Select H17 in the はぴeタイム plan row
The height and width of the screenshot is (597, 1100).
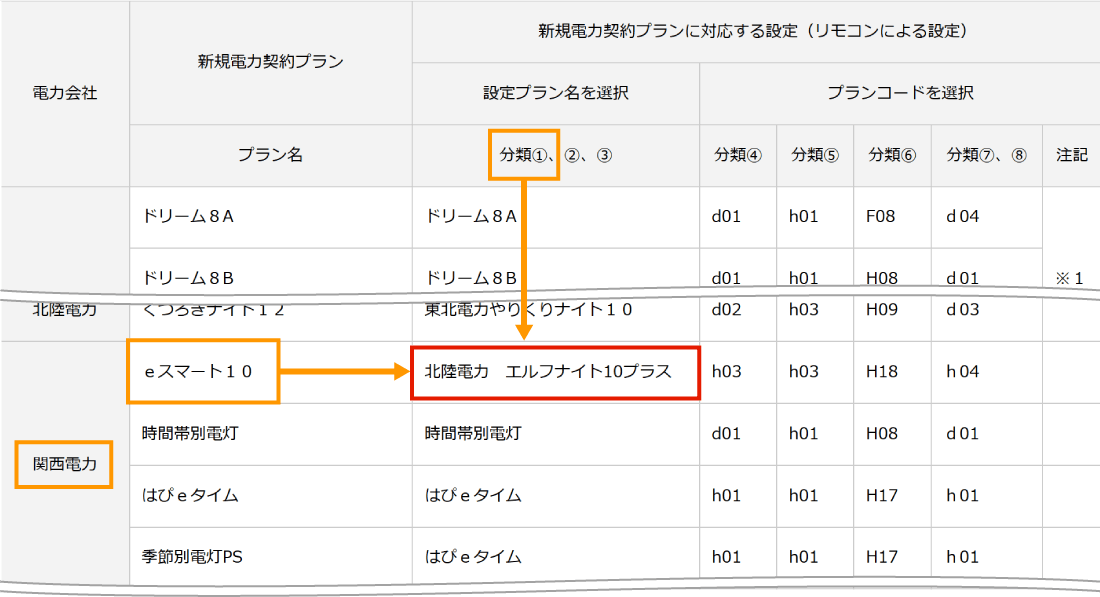tap(881, 495)
